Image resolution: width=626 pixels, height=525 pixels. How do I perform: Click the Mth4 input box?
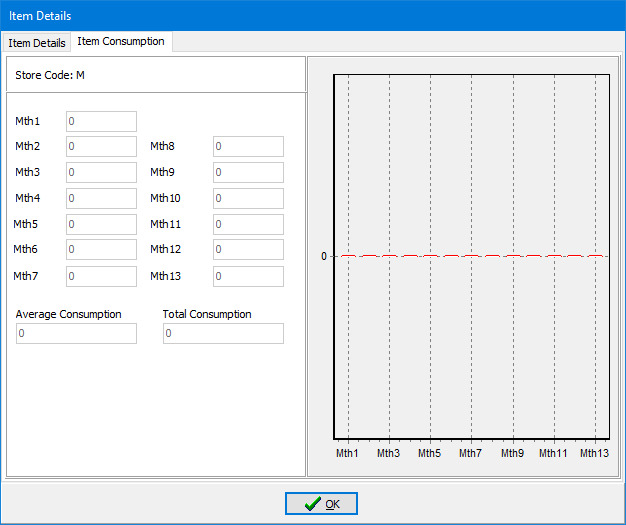(x=101, y=198)
